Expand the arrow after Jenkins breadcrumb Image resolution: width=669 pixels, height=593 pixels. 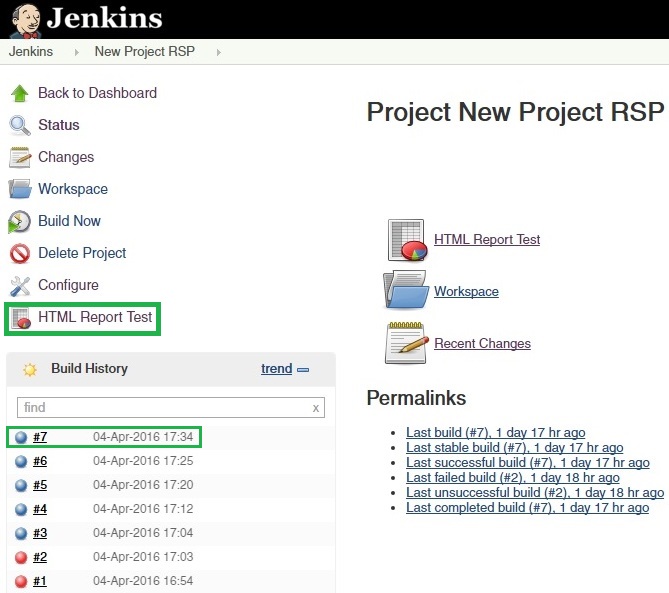(76, 52)
